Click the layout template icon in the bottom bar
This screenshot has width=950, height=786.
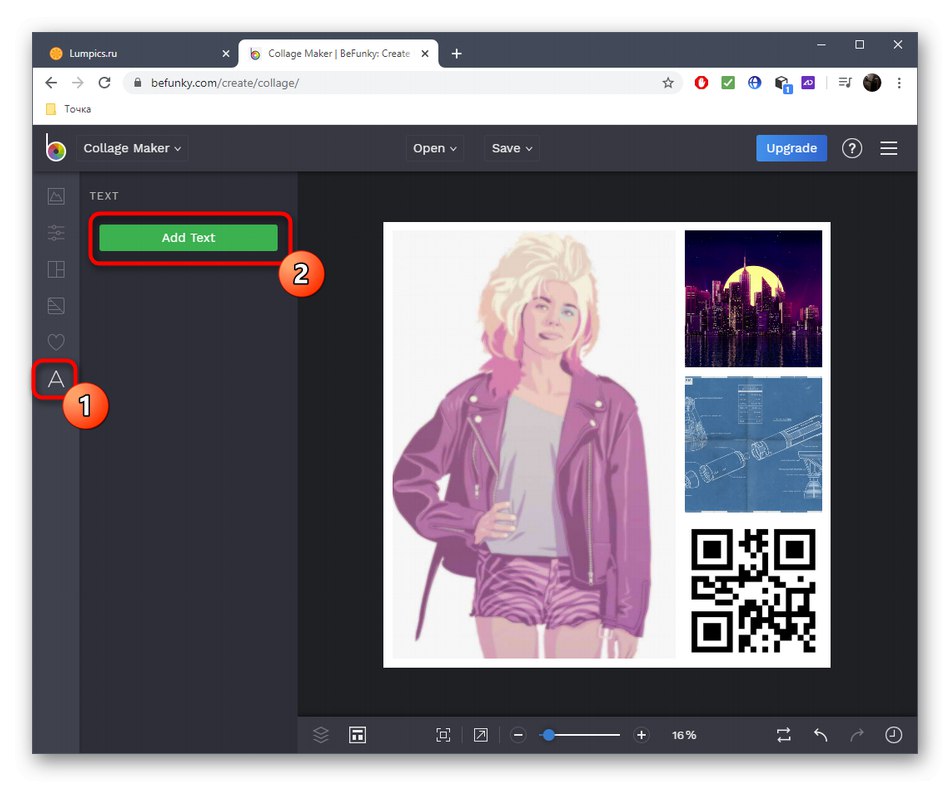tap(357, 735)
